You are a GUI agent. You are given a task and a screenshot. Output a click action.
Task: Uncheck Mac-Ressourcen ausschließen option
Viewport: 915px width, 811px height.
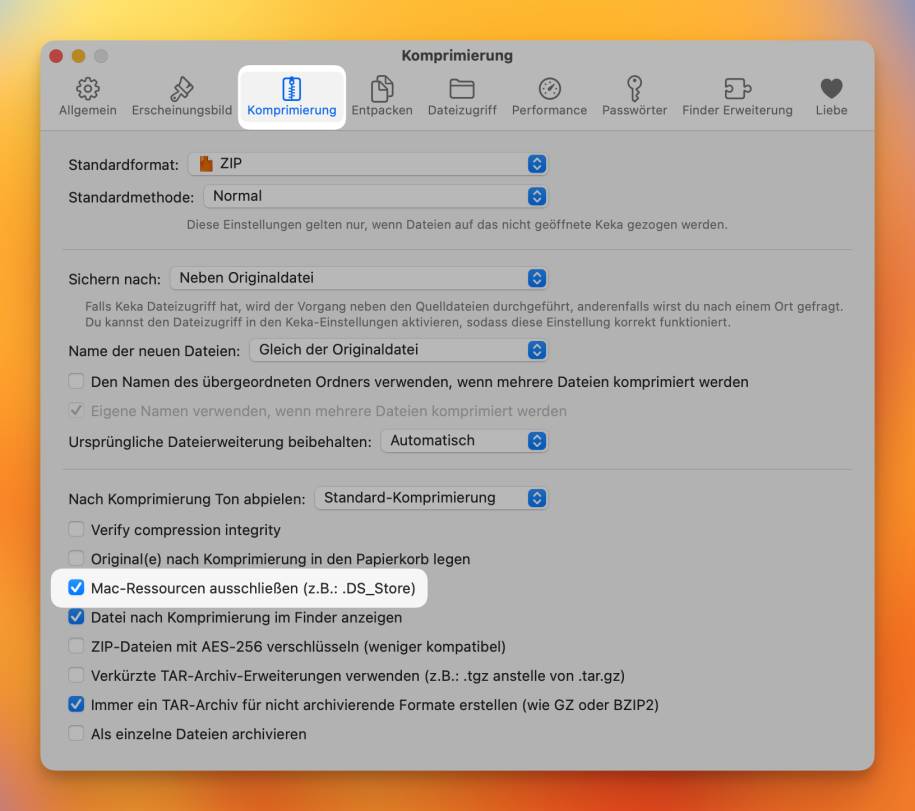76,588
